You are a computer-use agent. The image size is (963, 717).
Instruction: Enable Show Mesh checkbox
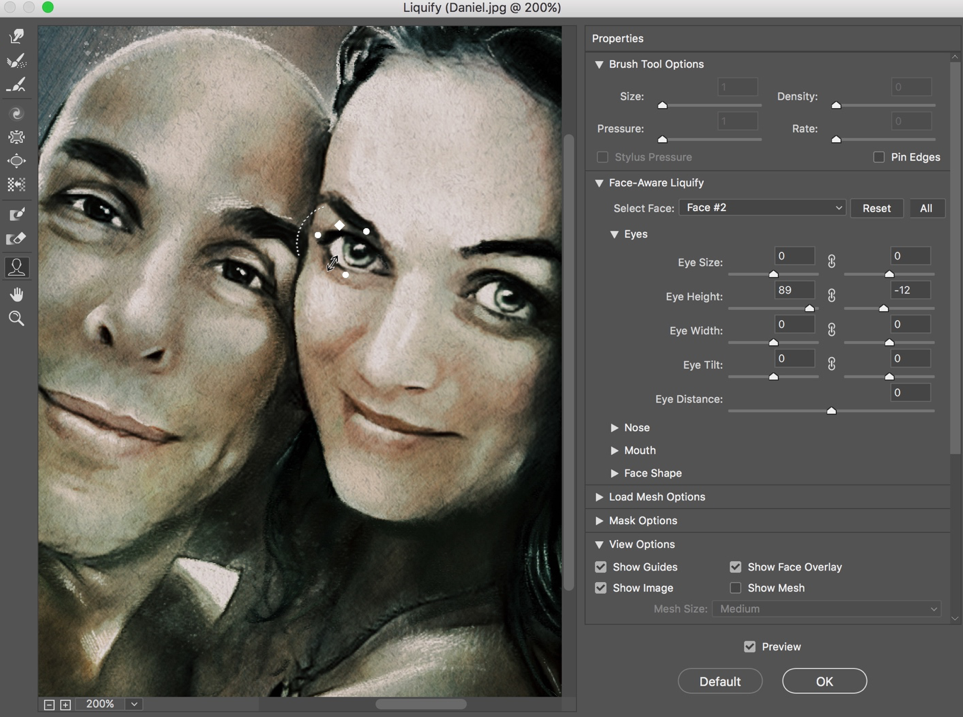(735, 587)
